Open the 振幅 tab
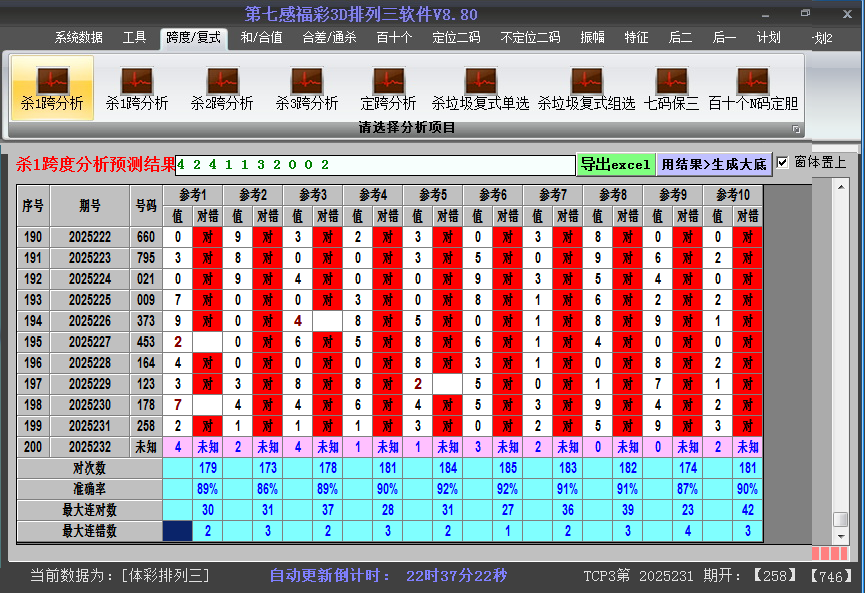Screen dimensions: 865x593 coord(592,38)
